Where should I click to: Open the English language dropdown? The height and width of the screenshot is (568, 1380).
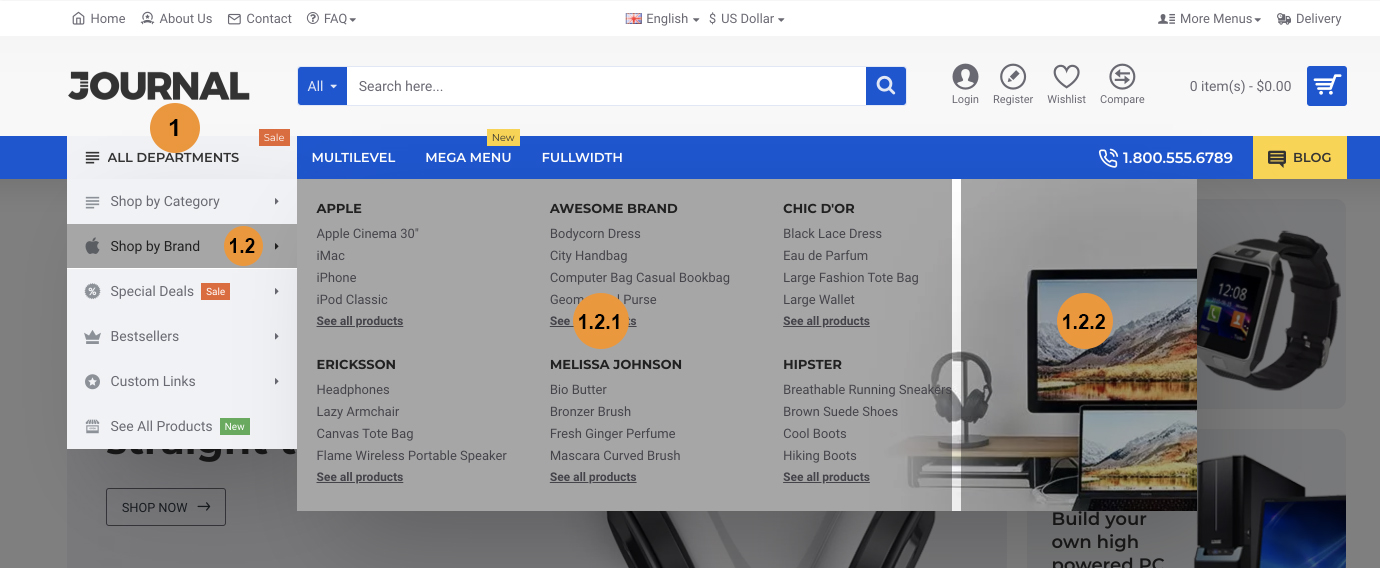(662, 18)
